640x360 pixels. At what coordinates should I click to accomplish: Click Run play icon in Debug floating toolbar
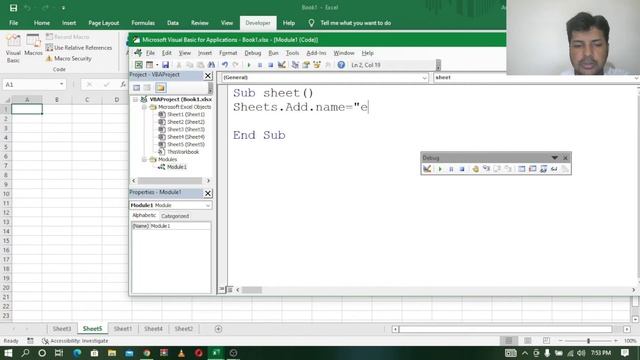(440, 169)
